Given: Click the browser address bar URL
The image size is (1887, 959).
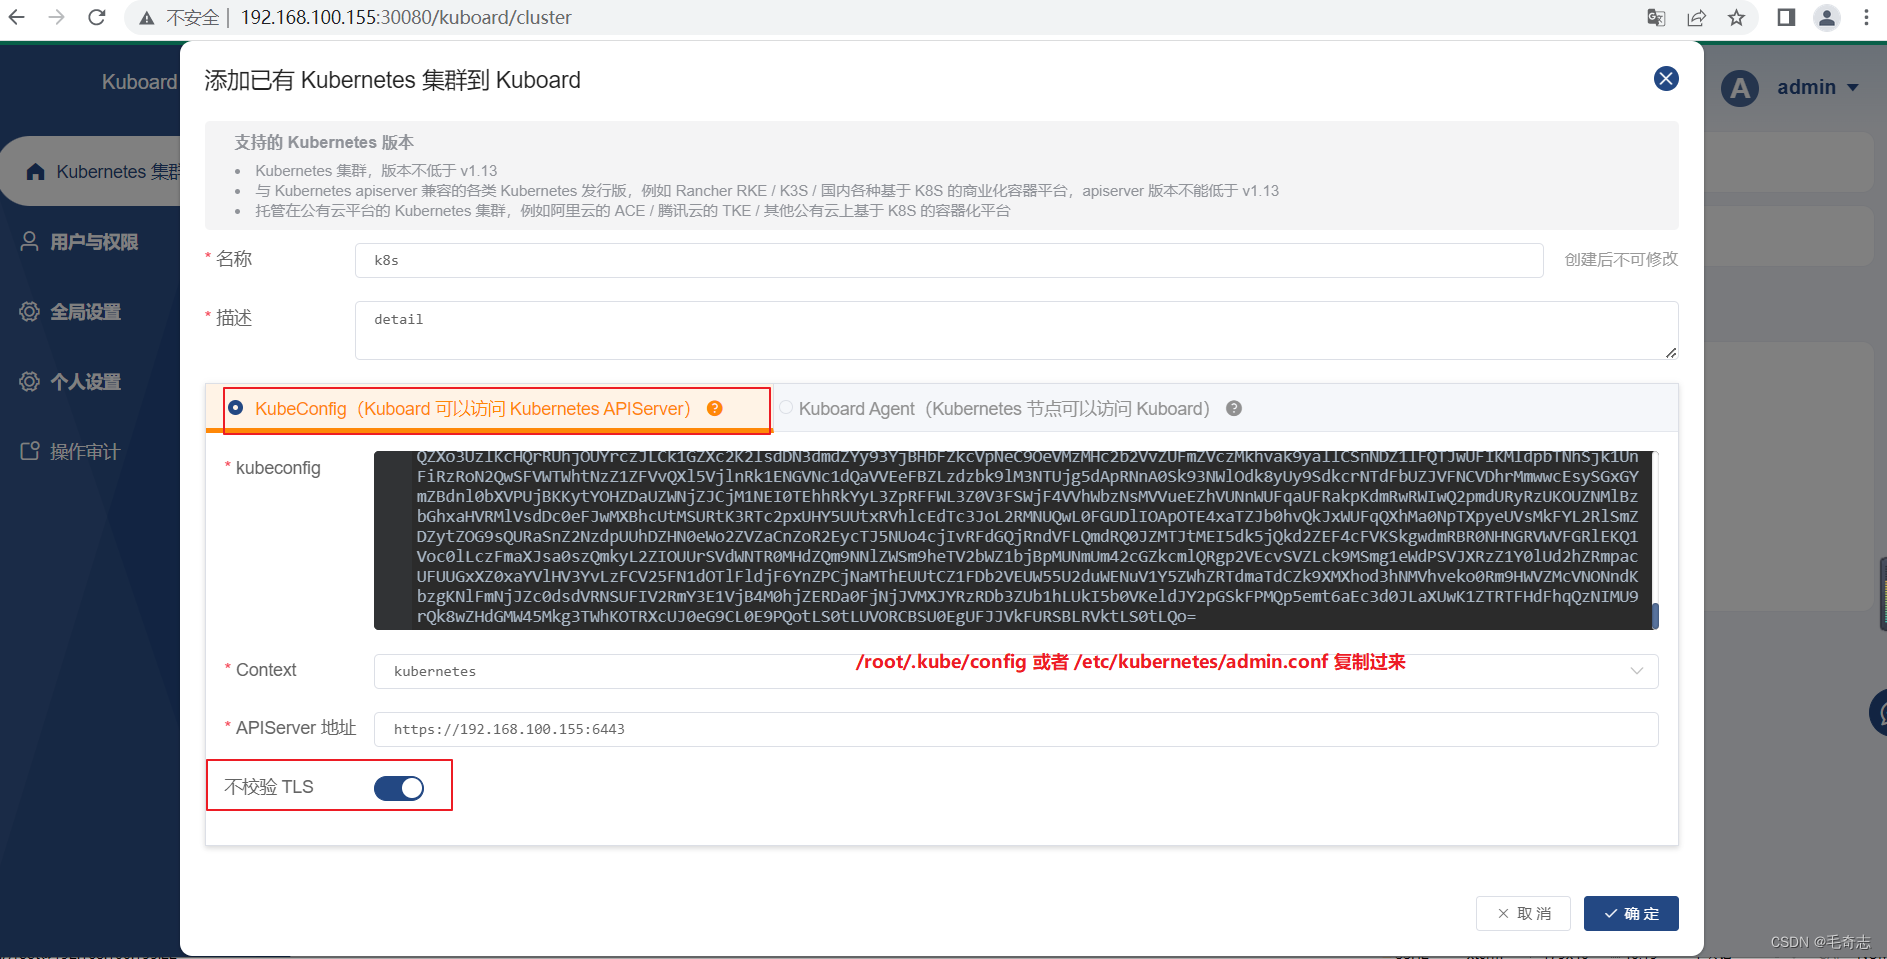Looking at the screenshot, I should [x=406, y=18].
